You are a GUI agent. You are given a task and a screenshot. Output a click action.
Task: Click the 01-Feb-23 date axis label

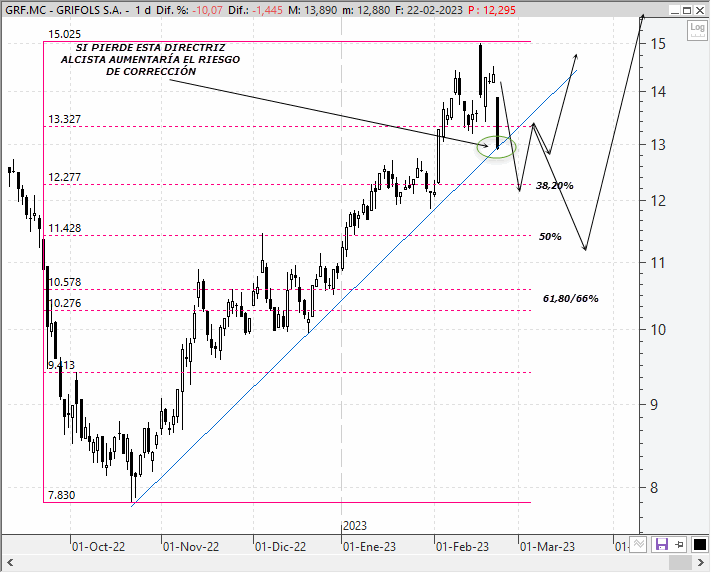[x=462, y=547]
